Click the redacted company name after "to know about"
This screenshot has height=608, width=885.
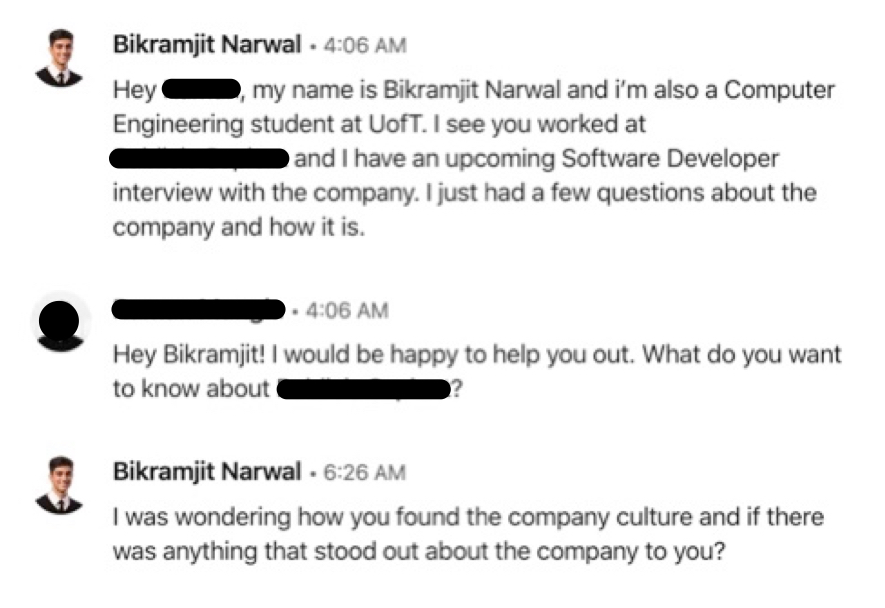click(x=361, y=389)
